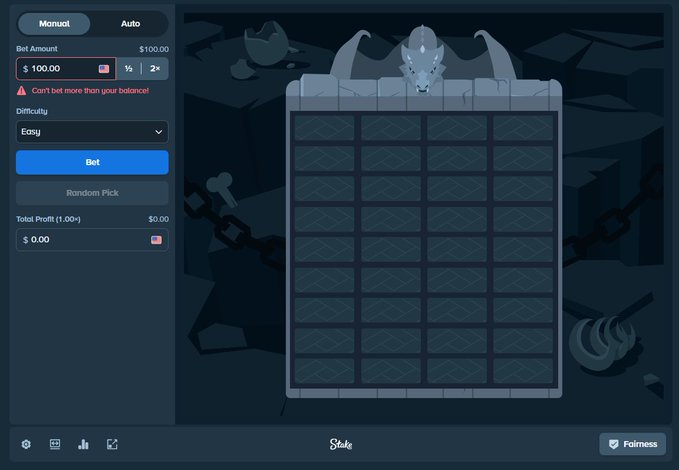Click the Bet Amount input field
Image resolution: width=679 pixels, height=470 pixels.
pyautogui.click(x=66, y=69)
